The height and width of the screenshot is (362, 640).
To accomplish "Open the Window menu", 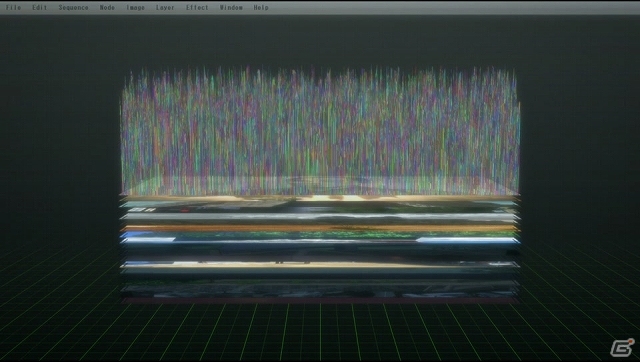I will pos(231,7).
